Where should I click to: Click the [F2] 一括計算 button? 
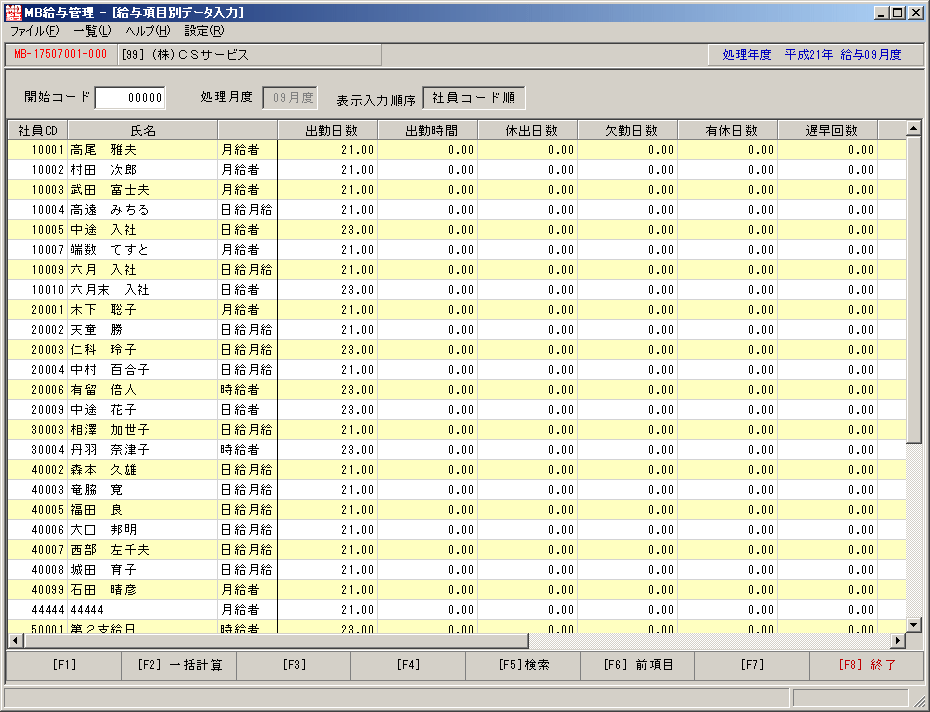(179, 665)
